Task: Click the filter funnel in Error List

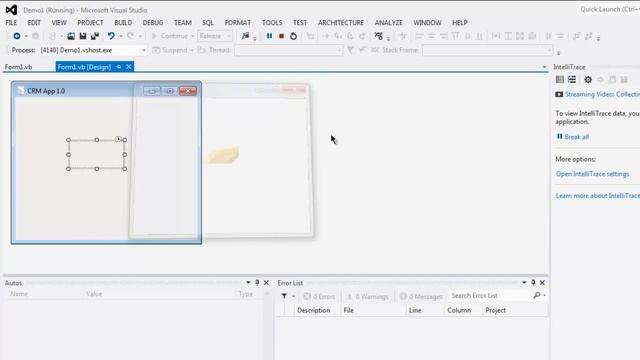Action: pos(284,296)
